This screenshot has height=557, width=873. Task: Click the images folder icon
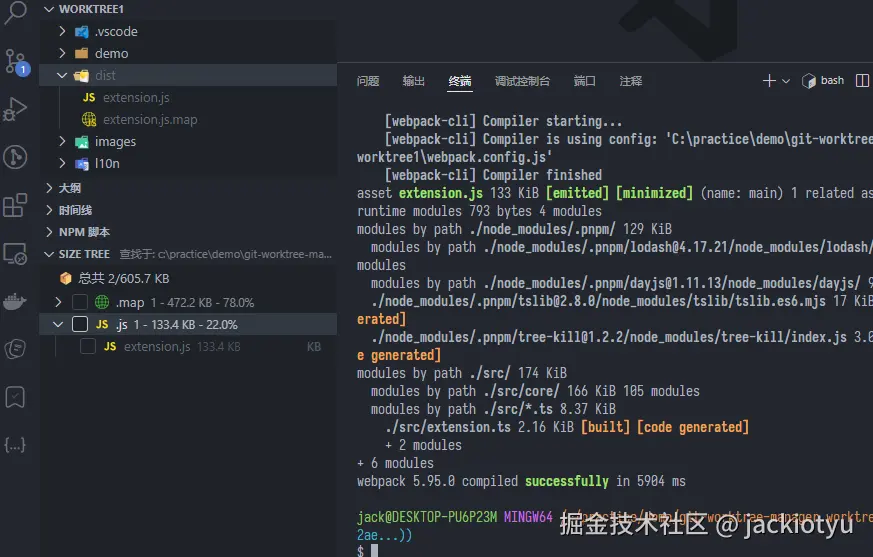(82, 141)
